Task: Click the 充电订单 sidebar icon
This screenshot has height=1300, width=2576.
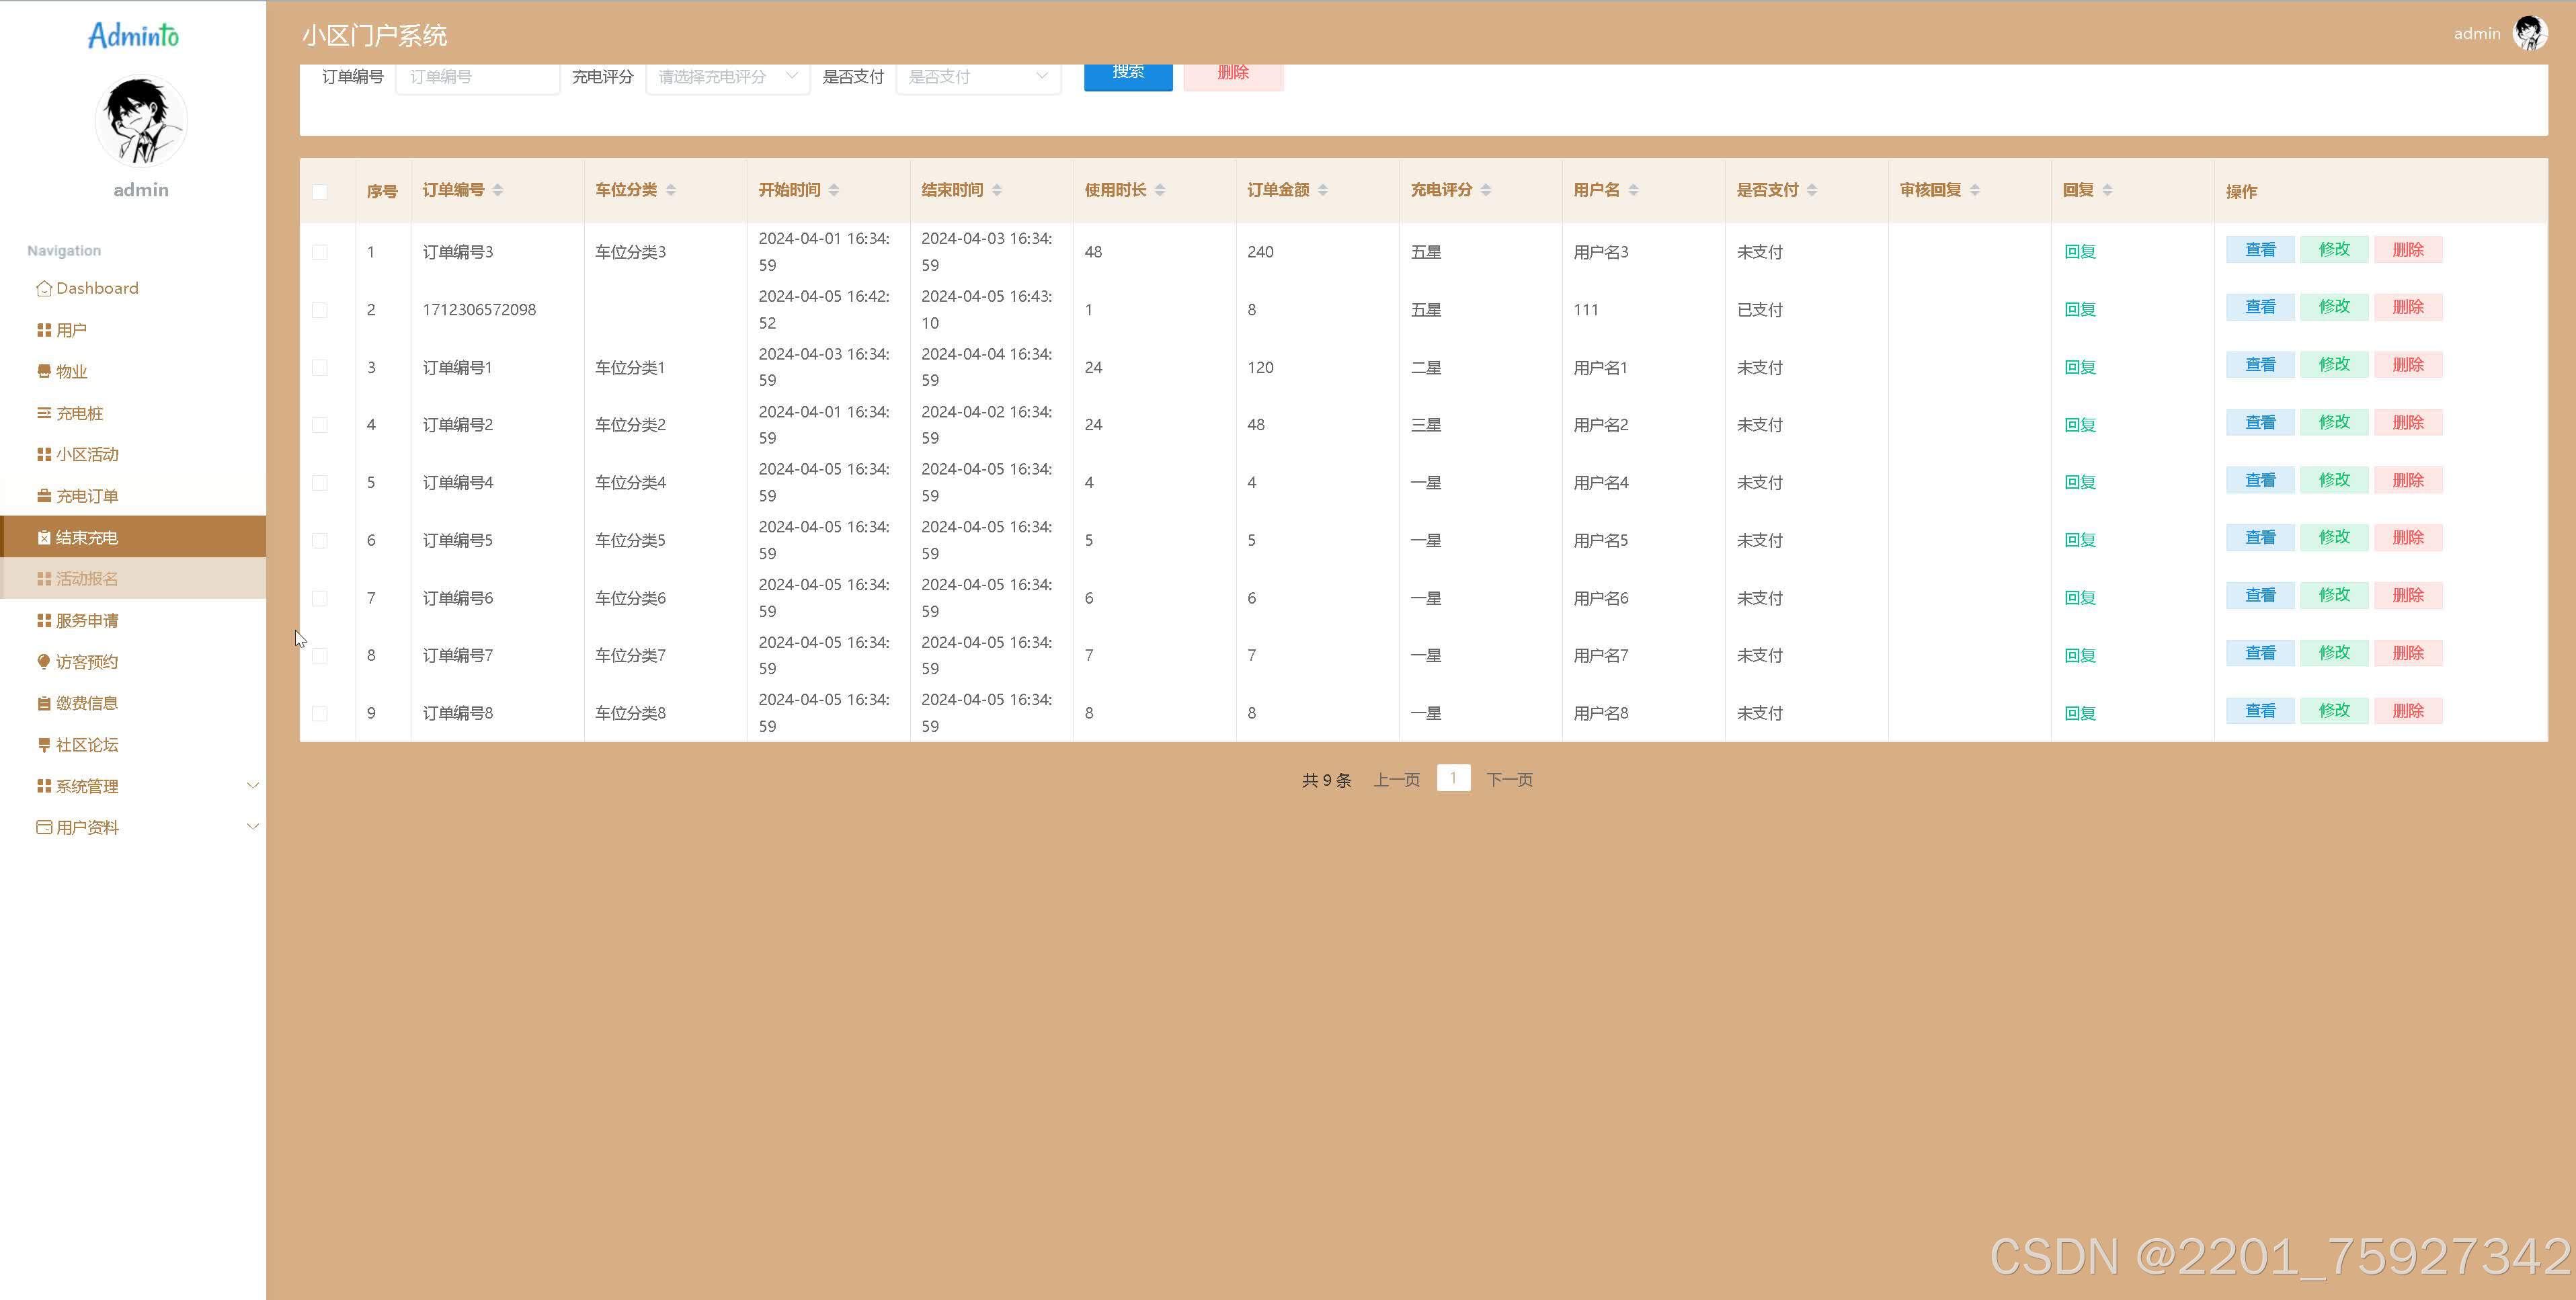Action: coord(43,496)
